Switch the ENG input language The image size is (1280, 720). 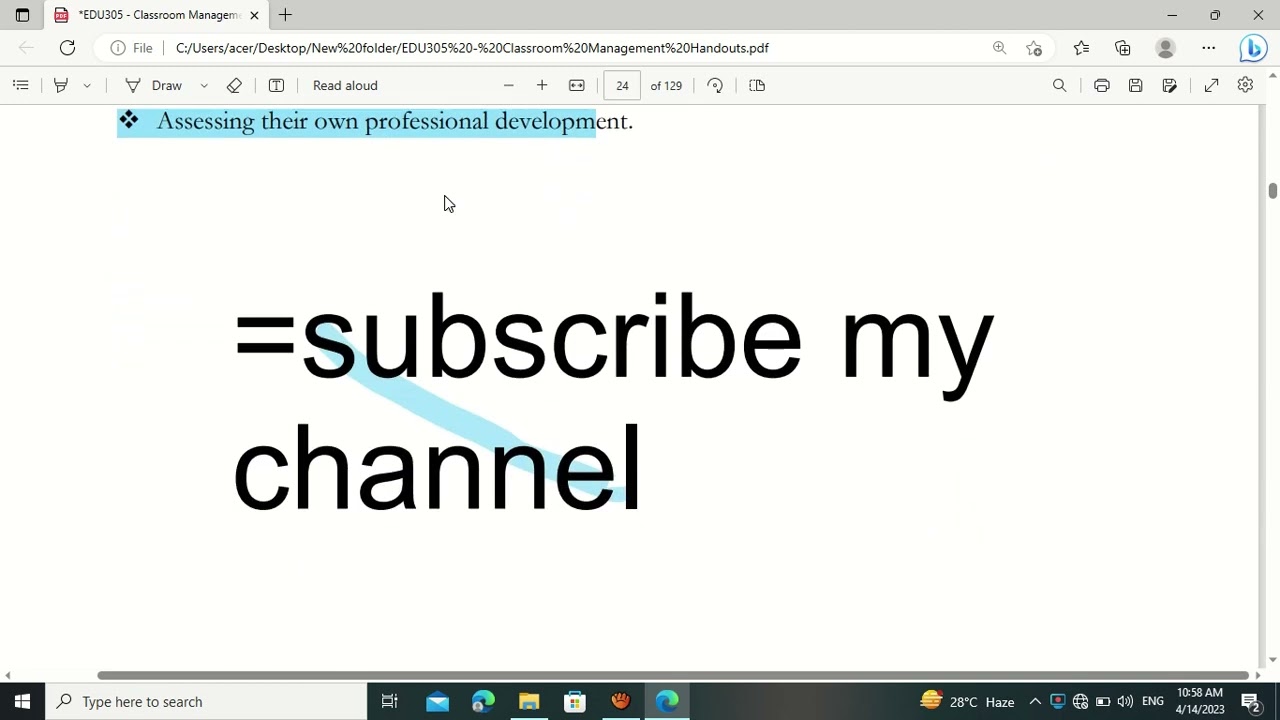click(1152, 701)
